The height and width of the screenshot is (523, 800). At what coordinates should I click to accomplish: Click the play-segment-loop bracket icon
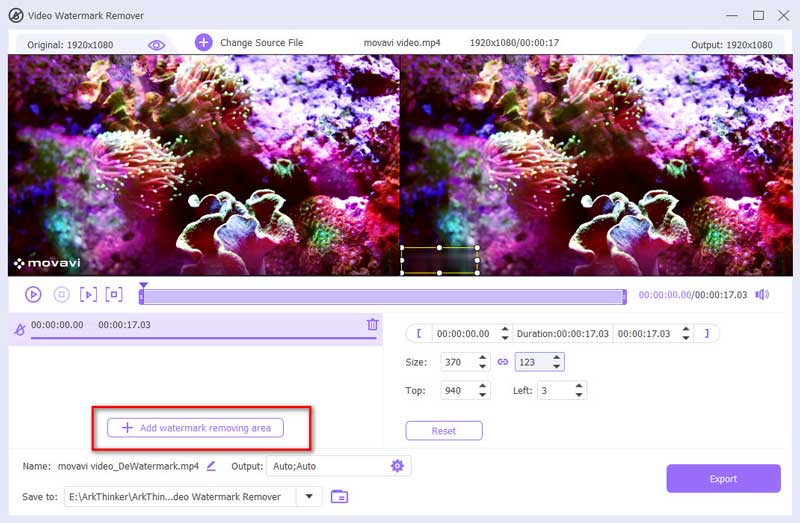coord(114,294)
